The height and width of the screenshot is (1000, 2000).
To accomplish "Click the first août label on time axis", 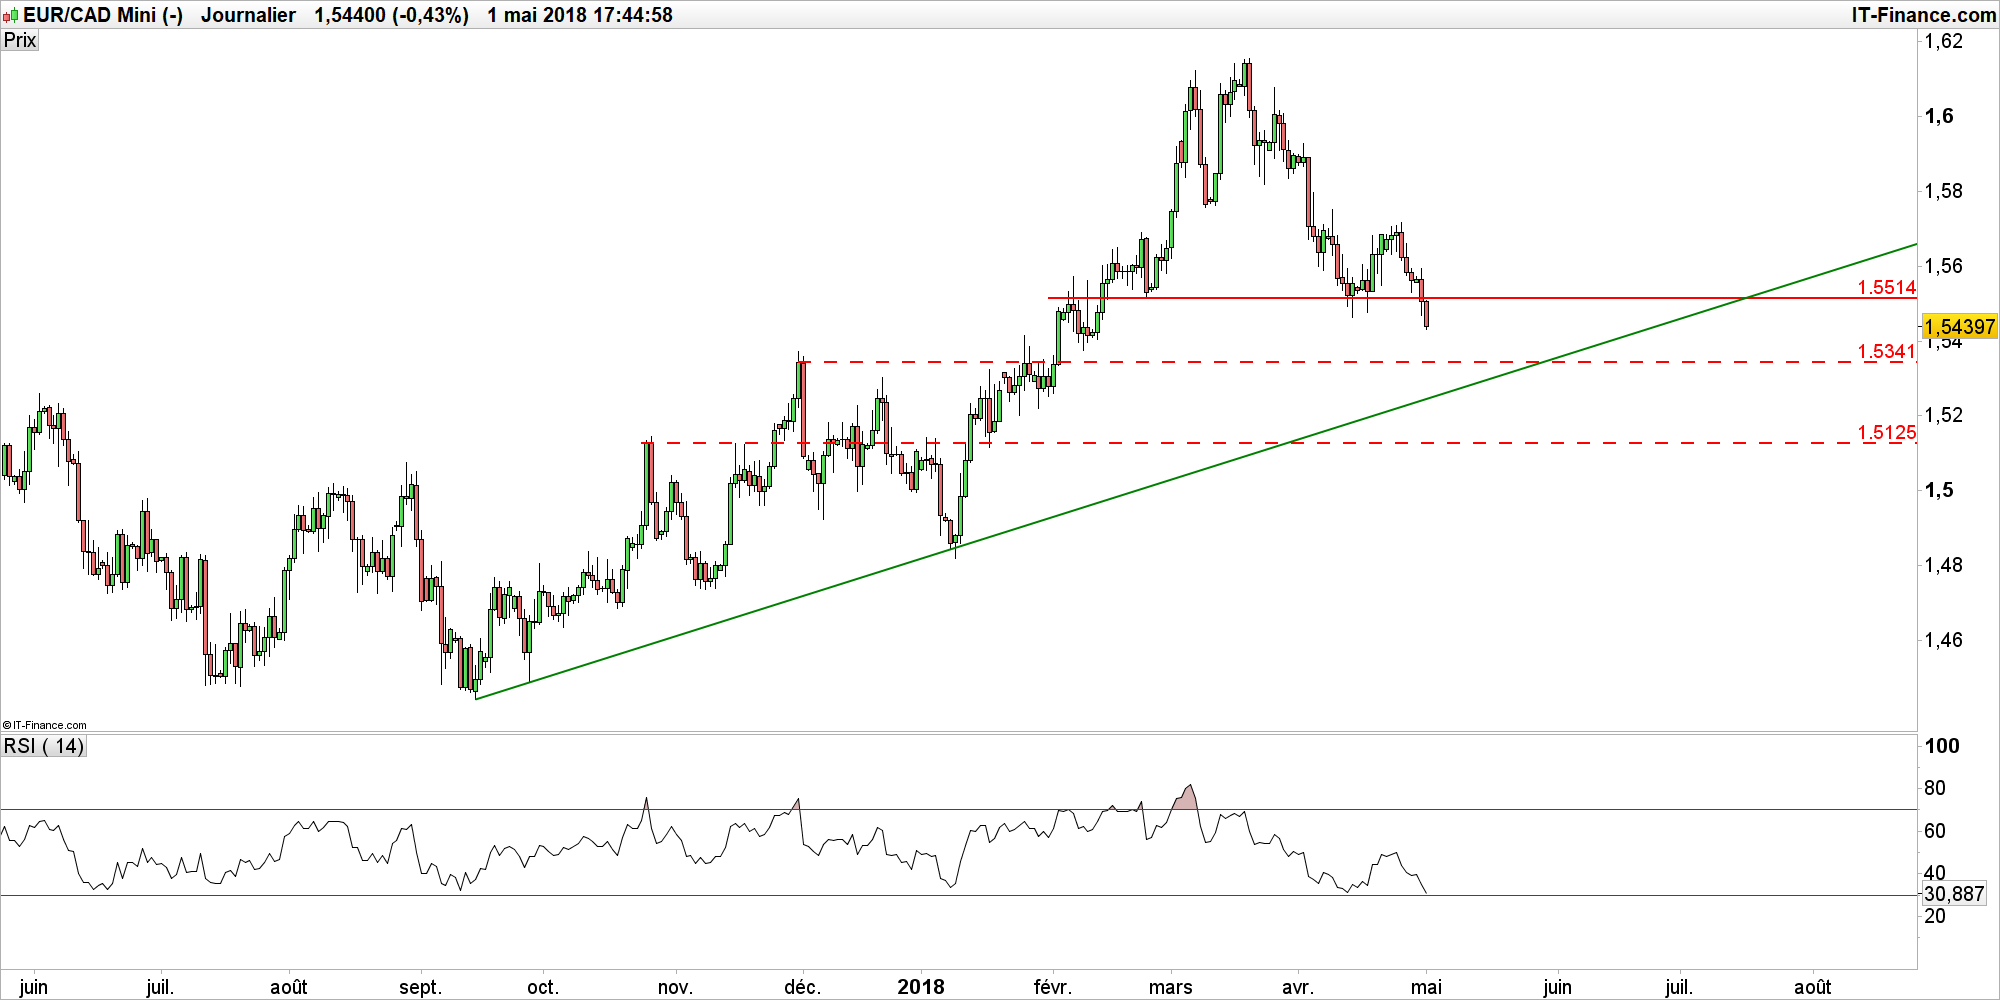I will click(289, 987).
